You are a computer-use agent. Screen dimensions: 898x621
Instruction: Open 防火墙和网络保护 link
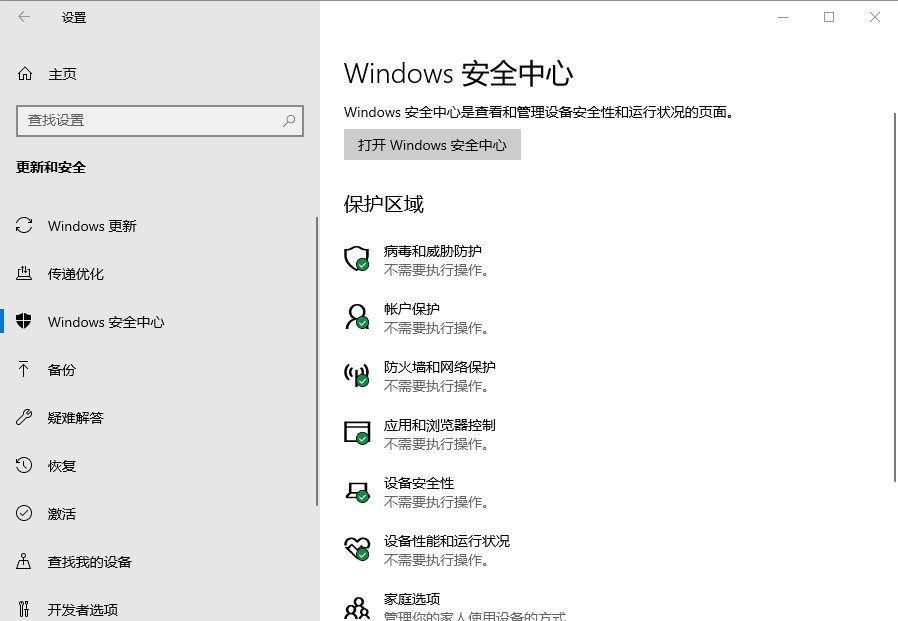(x=439, y=367)
